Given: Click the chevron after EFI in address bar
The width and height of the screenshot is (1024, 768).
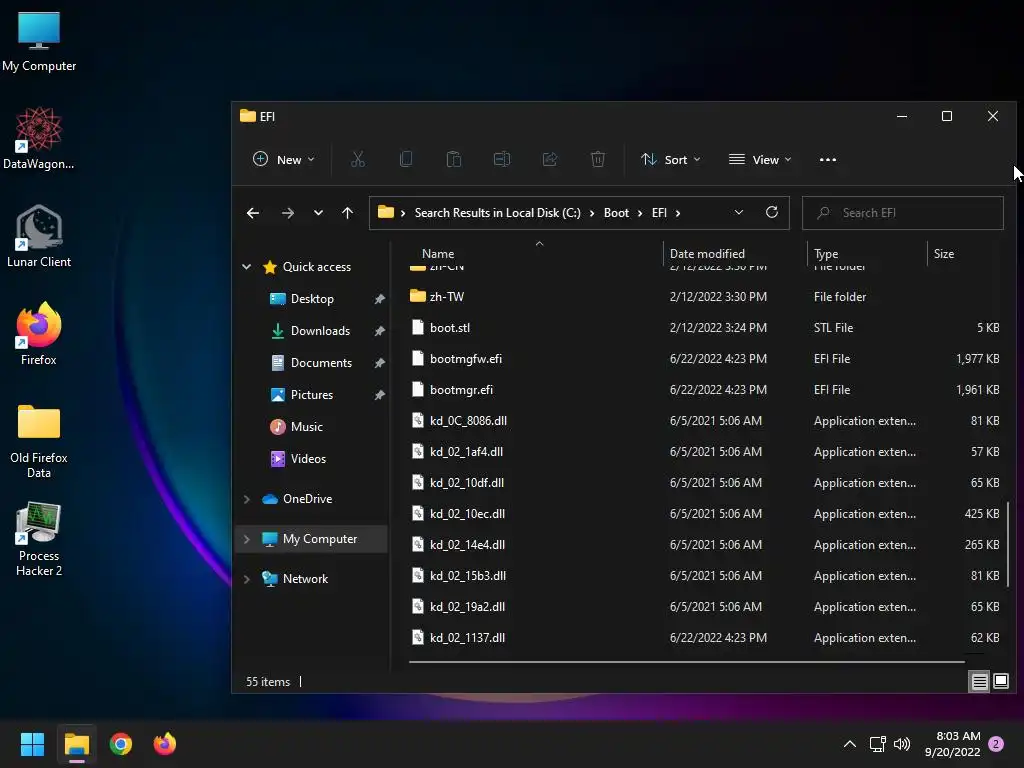Looking at the screenshot, I should pyautogui.click(x=678, y=213).
